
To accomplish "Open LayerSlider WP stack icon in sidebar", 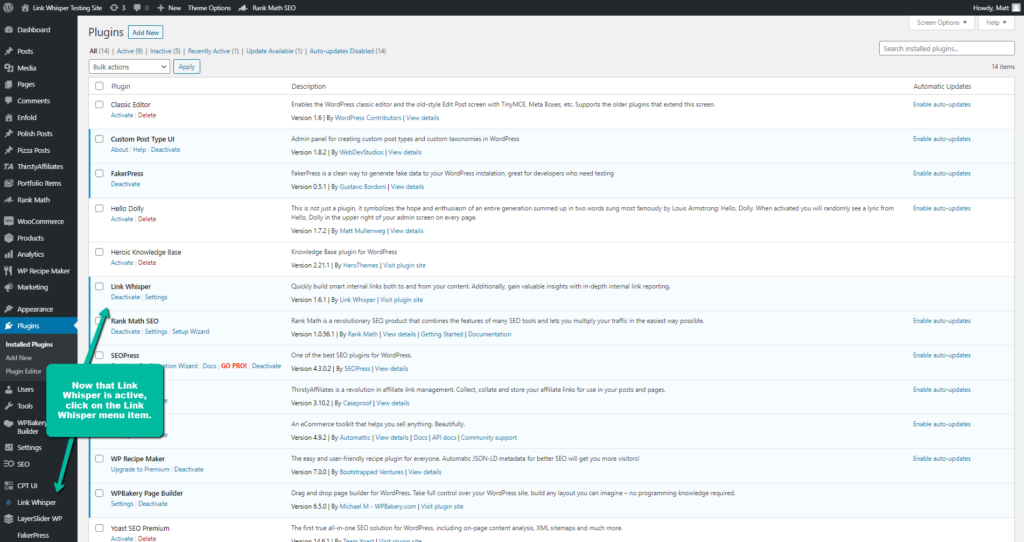I will pyautogui.click(x=8, y=519).
